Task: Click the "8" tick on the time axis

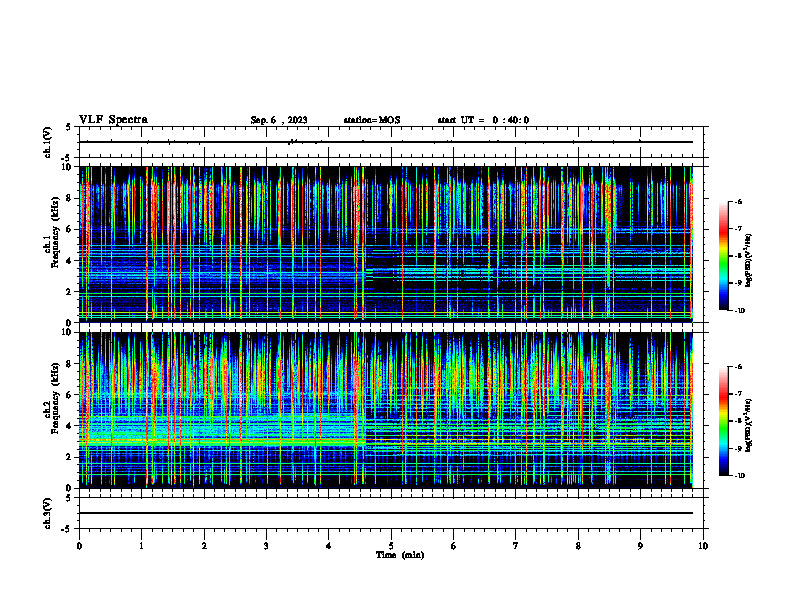Action: coord(578,546)
